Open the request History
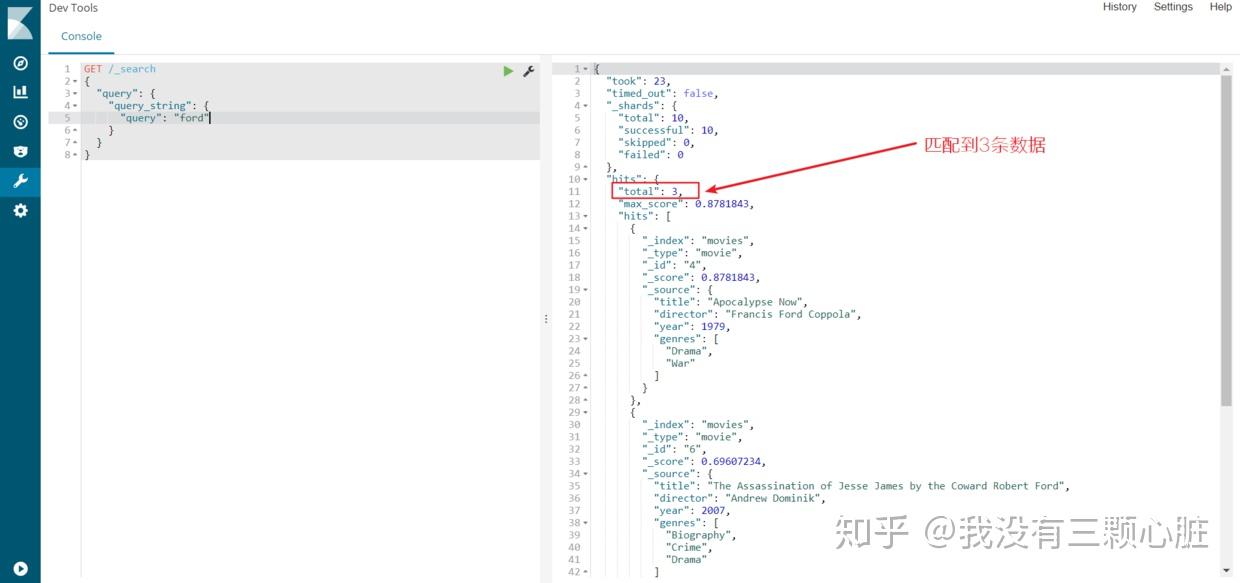The image size is (1240, 583). pos(1119,7)
